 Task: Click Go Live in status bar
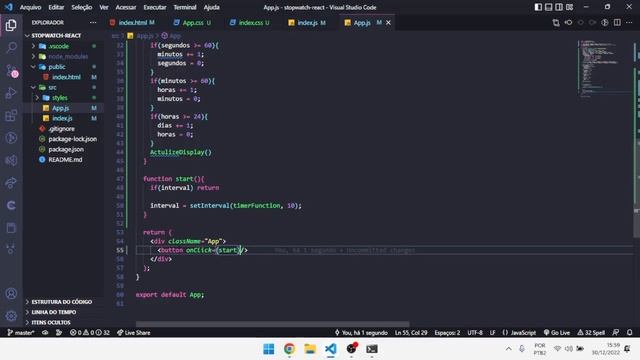point(557,333)
